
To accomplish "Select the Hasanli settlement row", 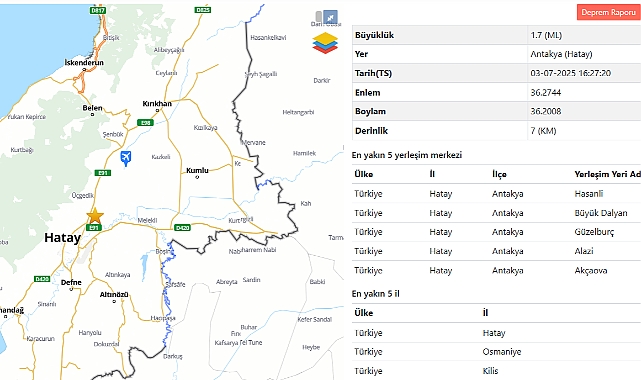I will coord(496,194).
